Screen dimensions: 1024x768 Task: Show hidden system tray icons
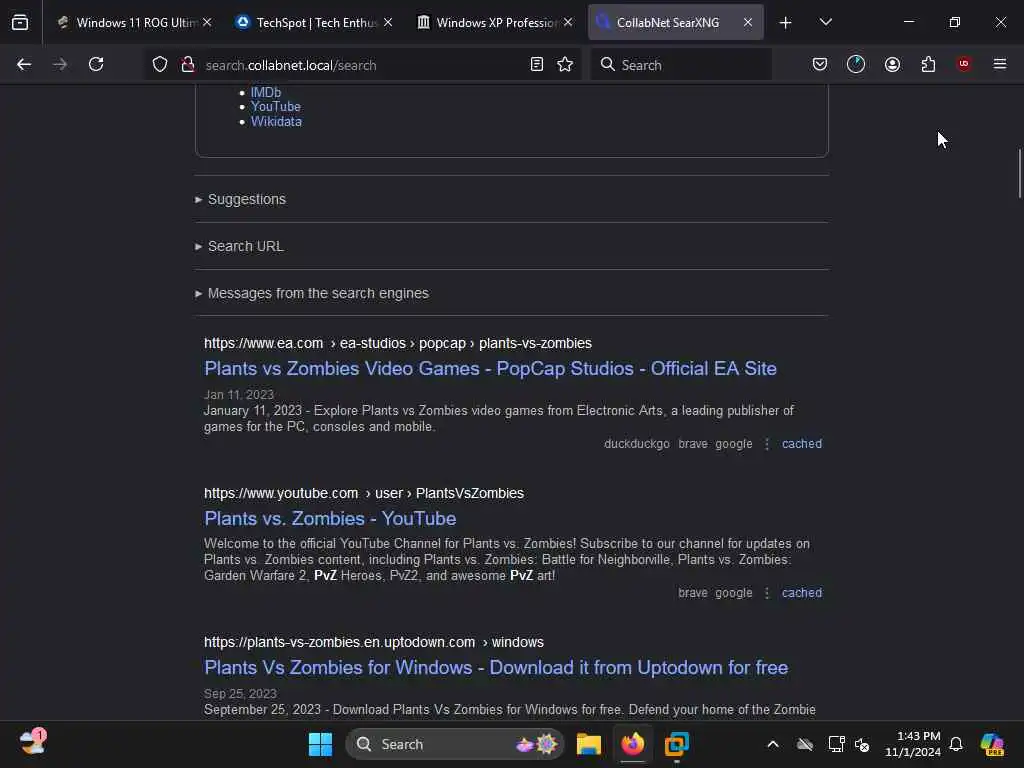[773, 744]
